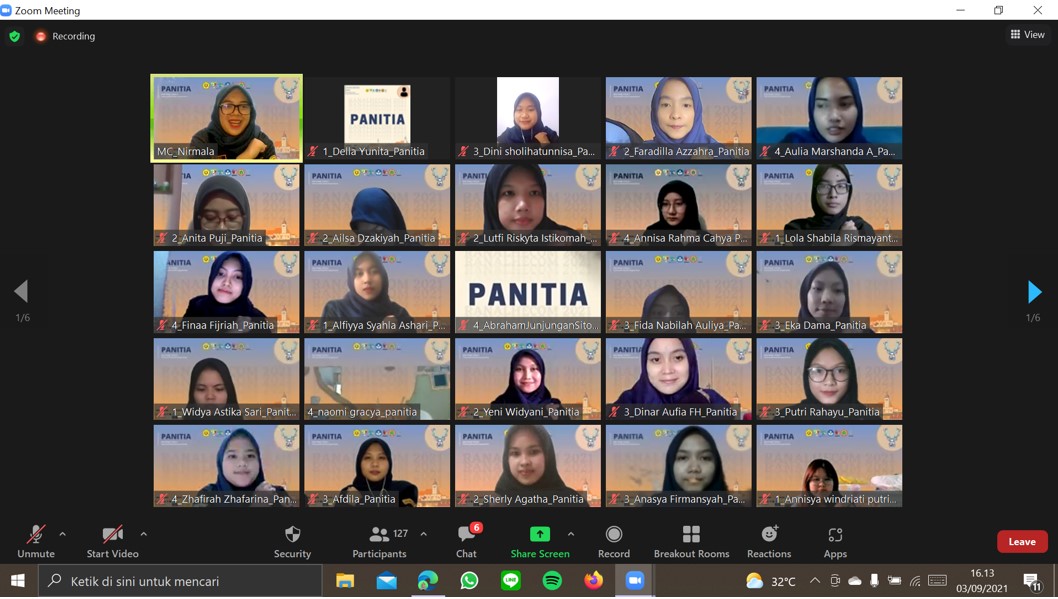Expand the Share Screen options chevron

(x=570, y=533)
